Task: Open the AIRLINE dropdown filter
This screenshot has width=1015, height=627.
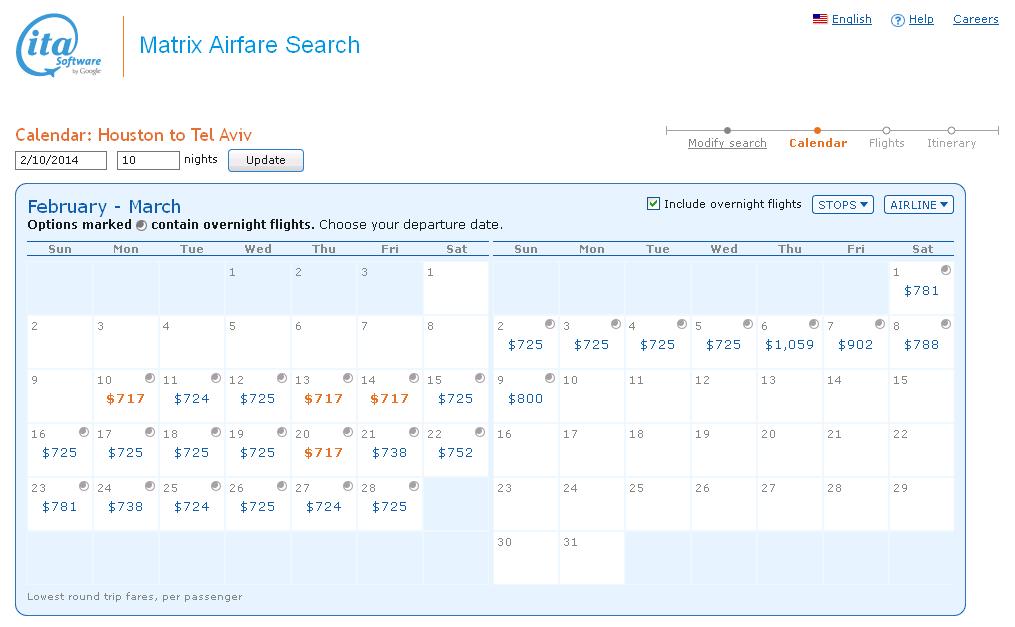Action: [919, 205]
